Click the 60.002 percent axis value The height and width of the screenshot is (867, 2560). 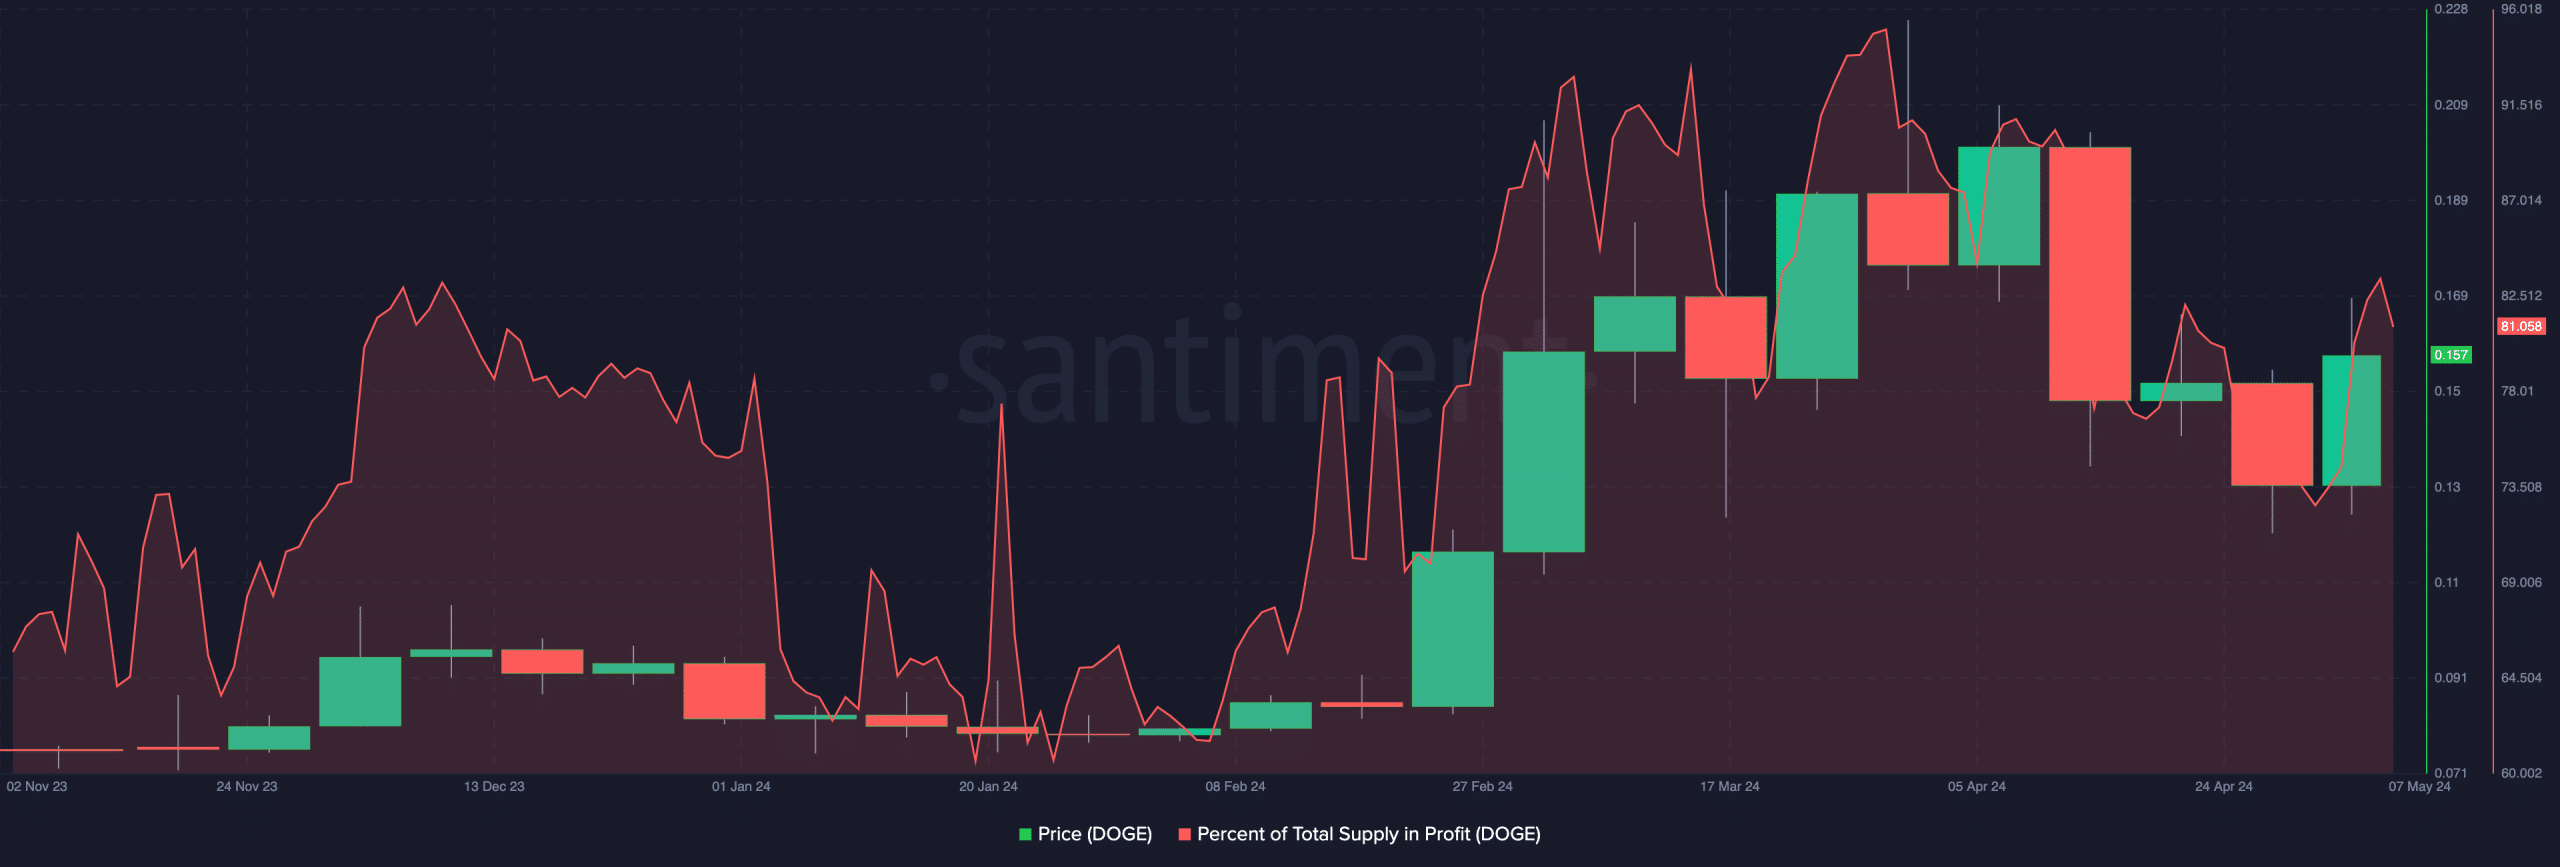[x=2521, y=773]
